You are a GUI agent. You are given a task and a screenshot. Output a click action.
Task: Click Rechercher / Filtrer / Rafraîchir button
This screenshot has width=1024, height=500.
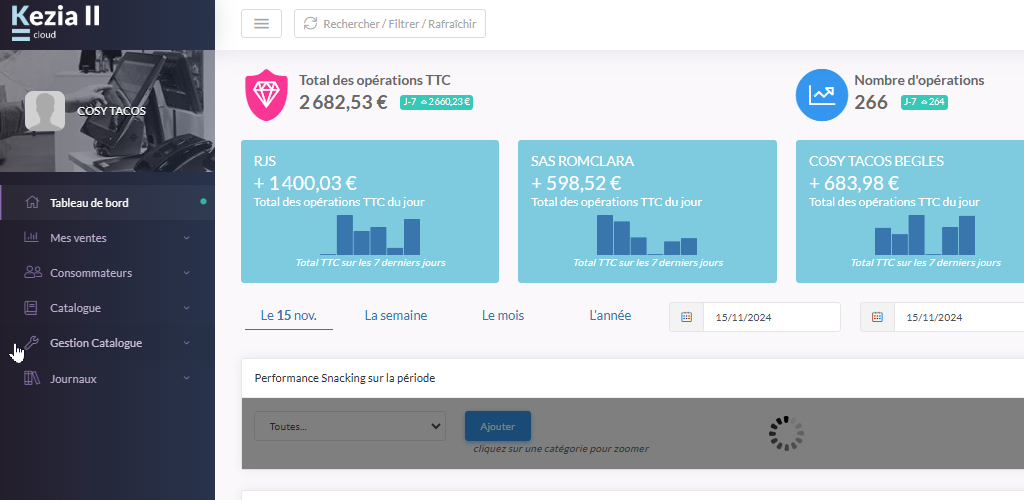click(x=390, y=24)
